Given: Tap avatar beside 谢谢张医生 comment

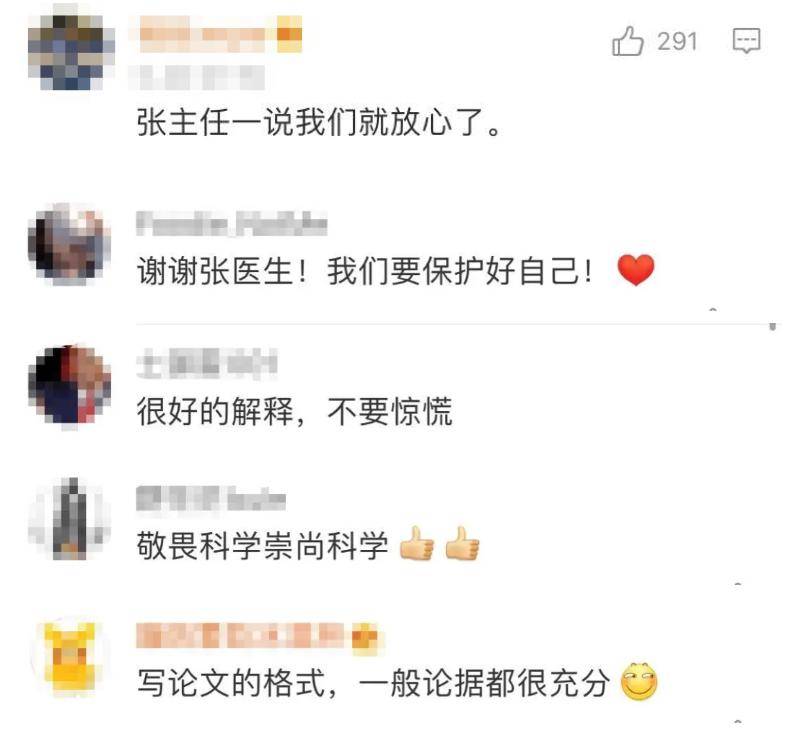Looking at the screenshot, I should (x=70, y=244).
